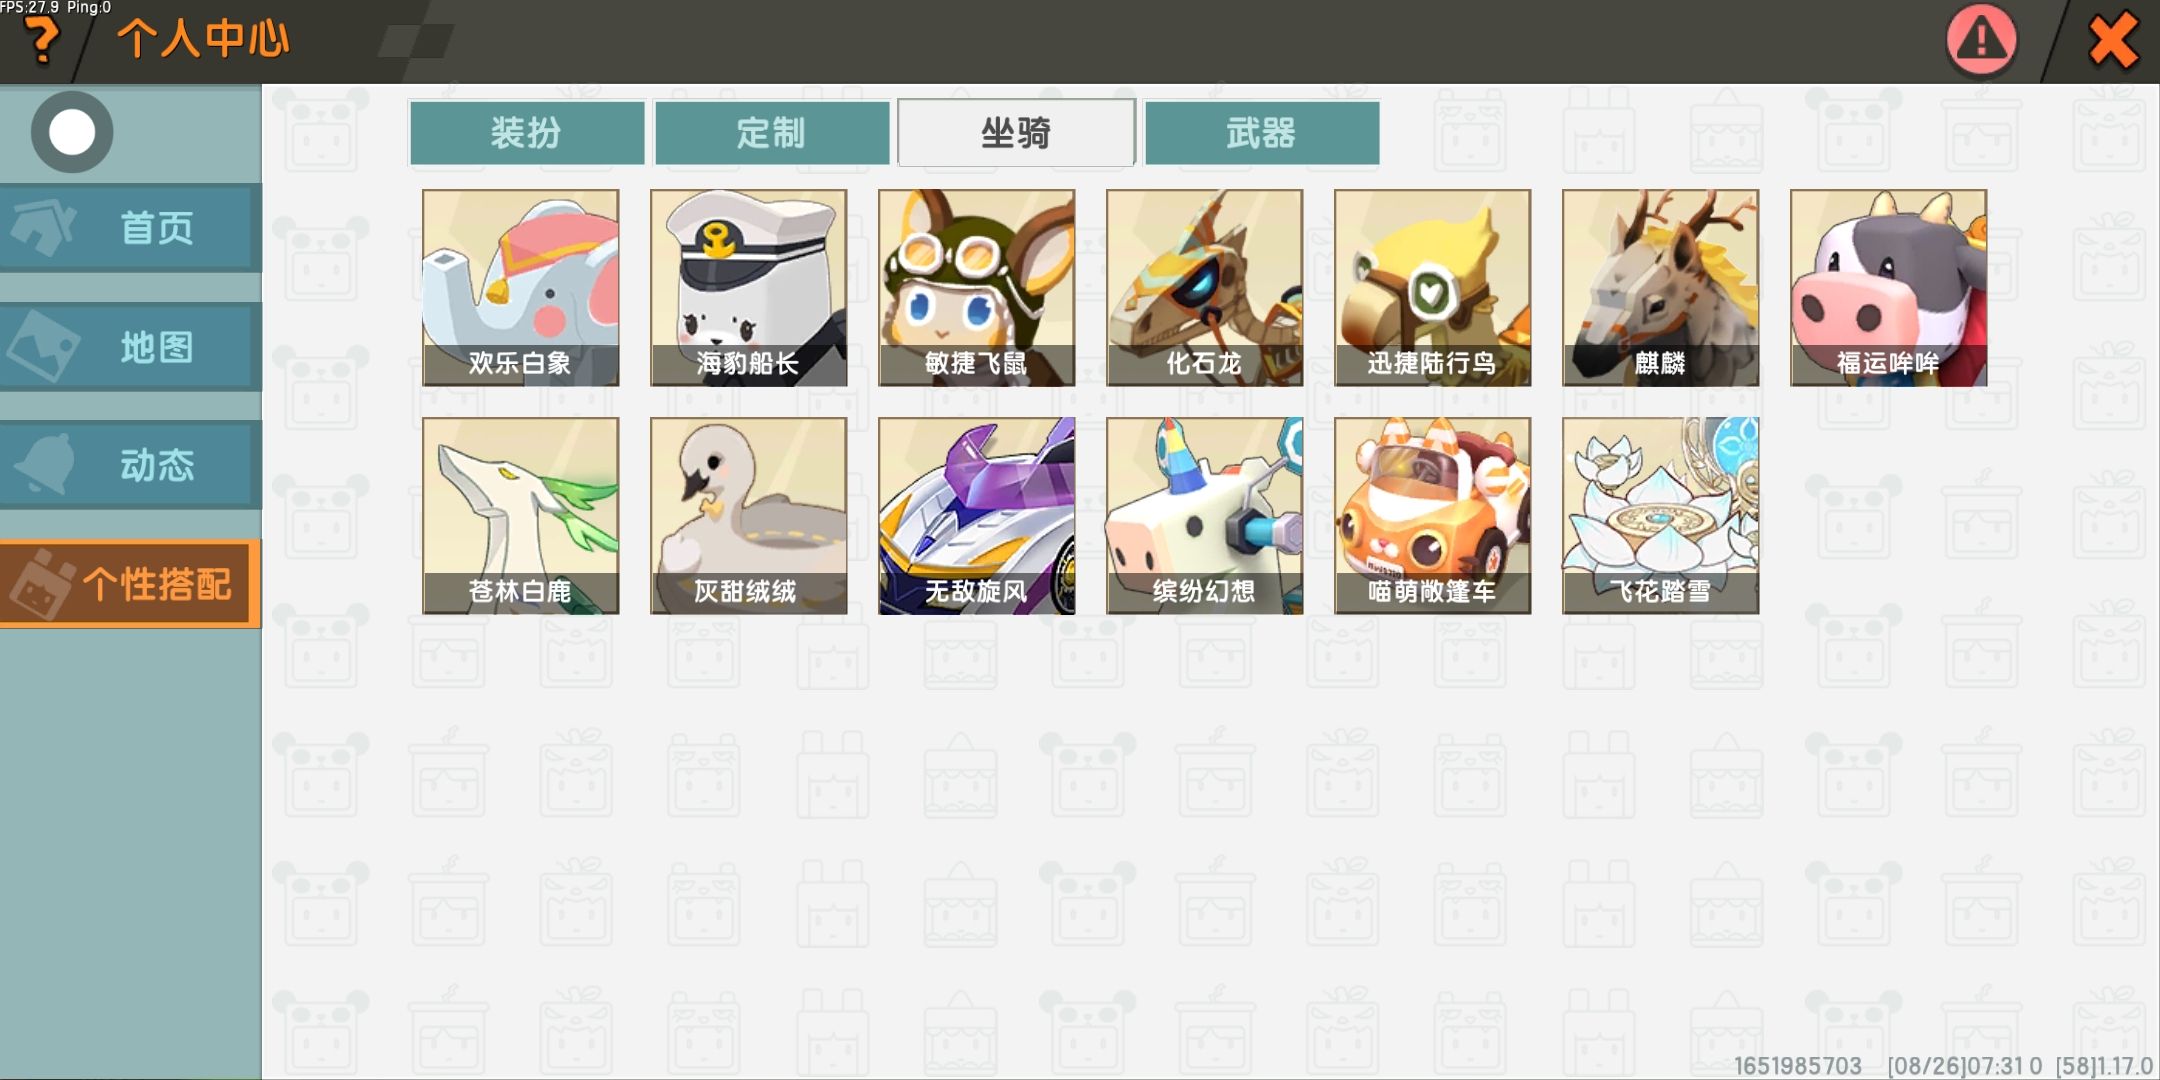
Task: Choose the 敏捷飞鼠 mount
Action: (977, 288)
